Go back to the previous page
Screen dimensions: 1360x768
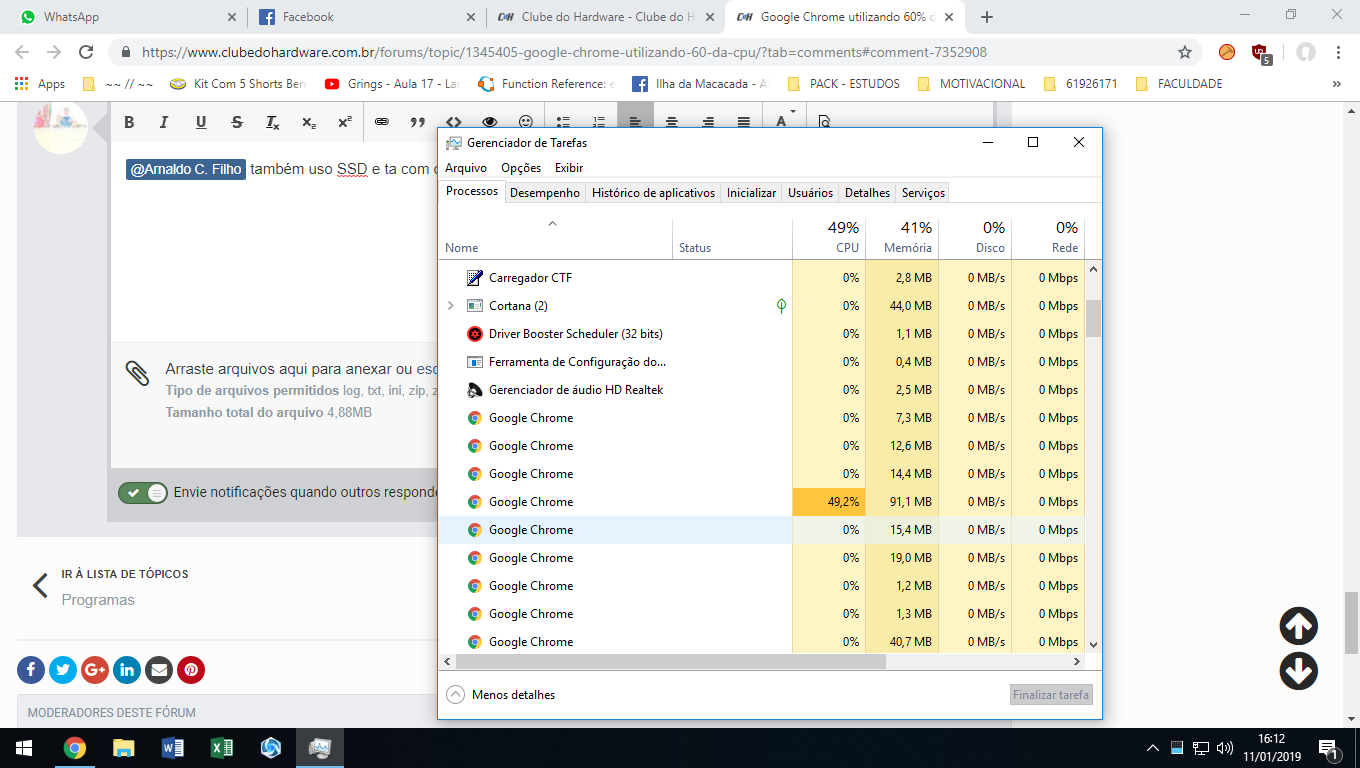[22, 52]
